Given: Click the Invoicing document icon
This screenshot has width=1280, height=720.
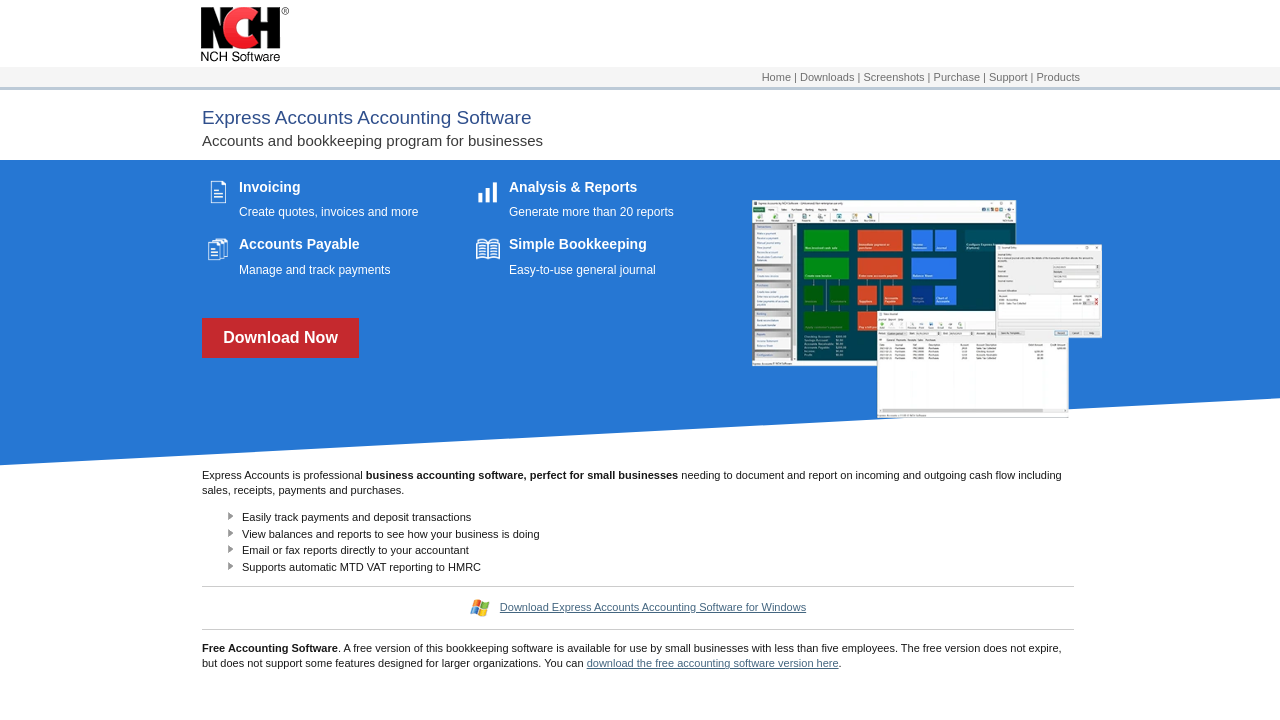Looking at the screenshot, I should click(218, 192).
